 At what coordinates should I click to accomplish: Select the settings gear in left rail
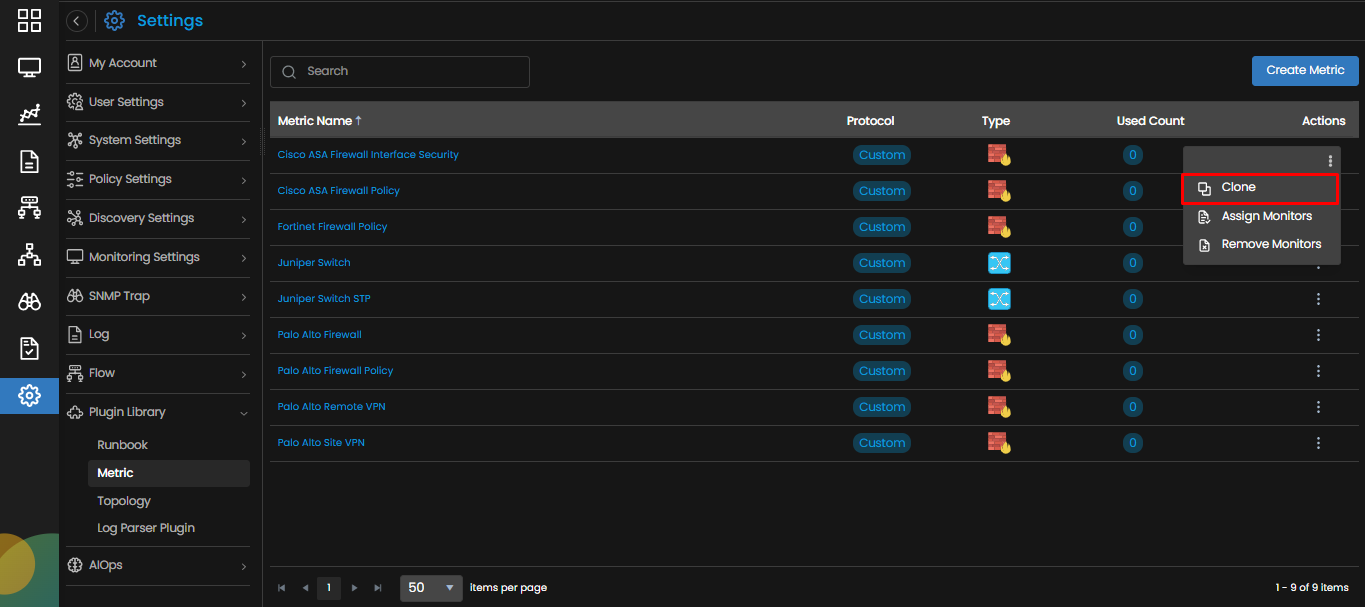(x=29, y=396)
